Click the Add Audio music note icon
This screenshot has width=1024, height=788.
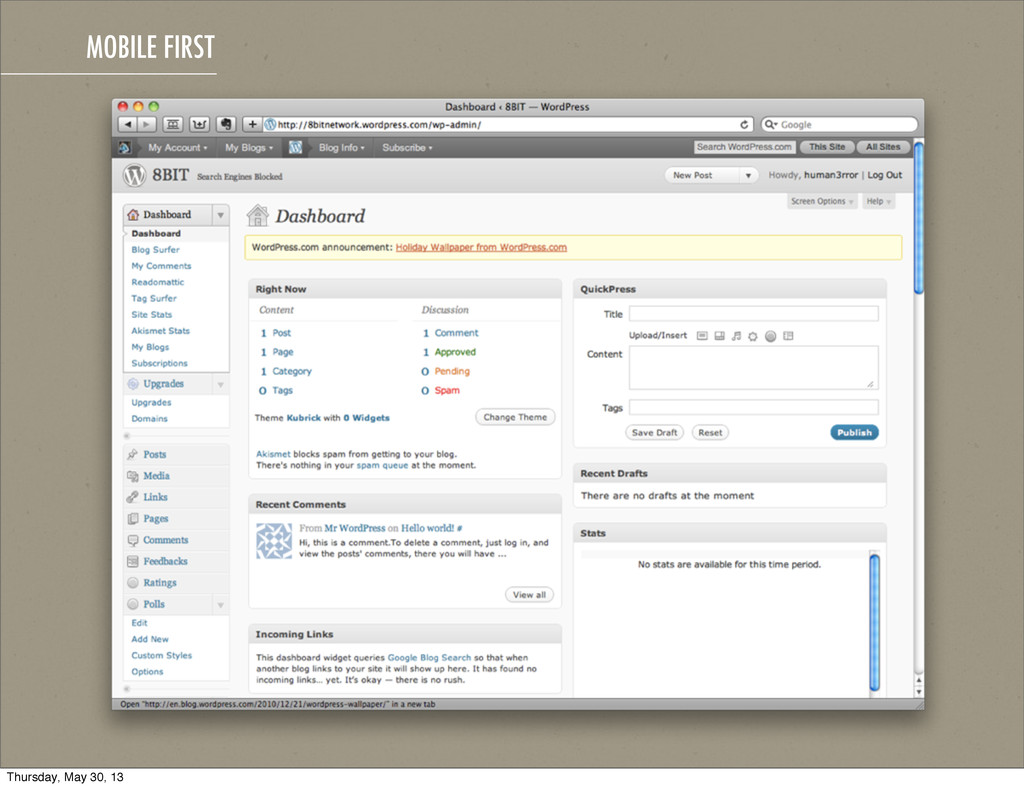(736, 336)
